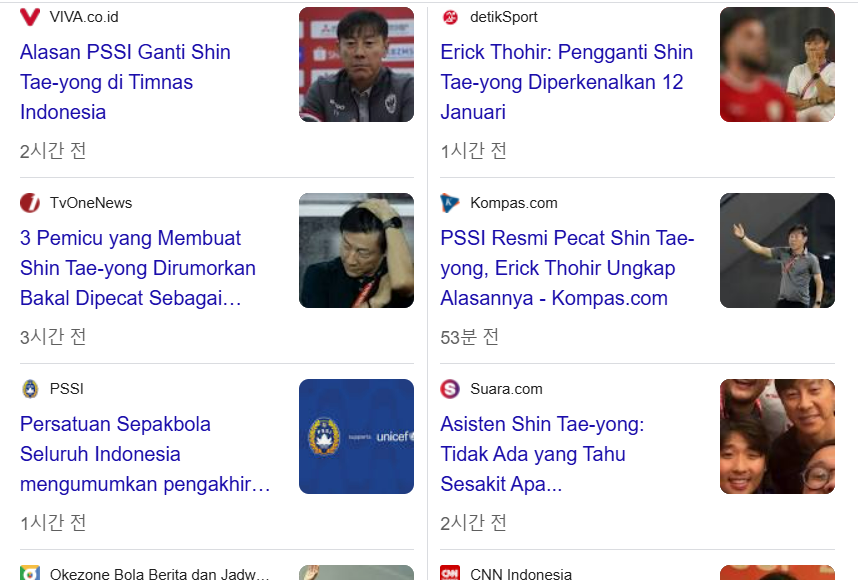Click the VIVA article coach press conference thumbnail

tap(356, 65)
